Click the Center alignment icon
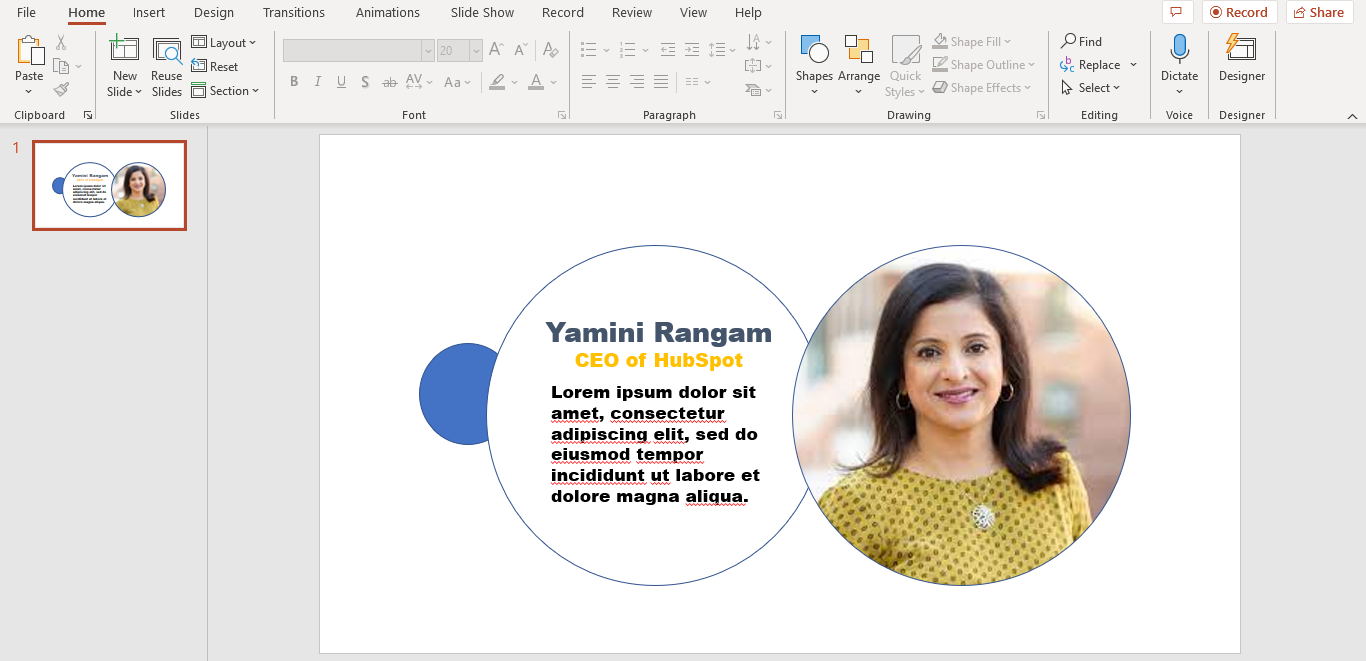1366x661 pixels. pyautogui.click(x=612, y=82)
